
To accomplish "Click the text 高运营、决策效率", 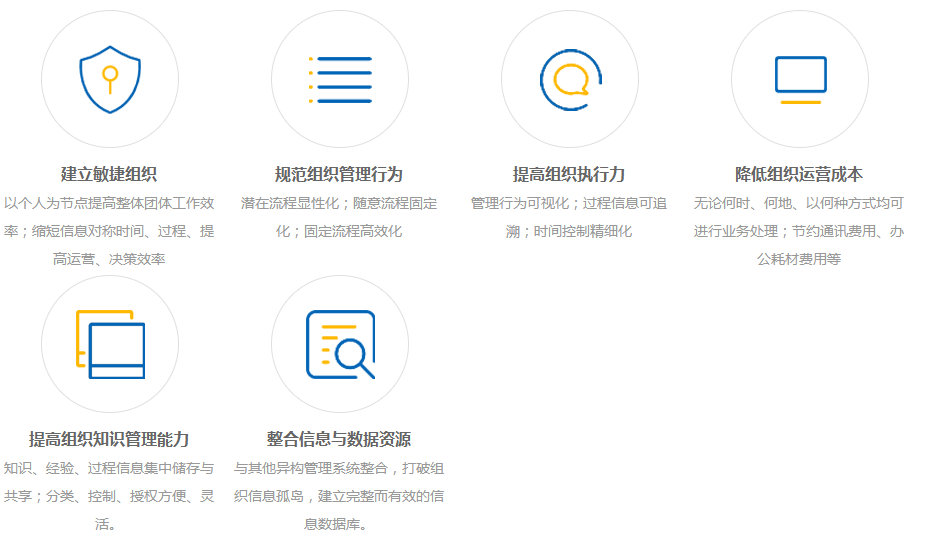I will point(109,259).
